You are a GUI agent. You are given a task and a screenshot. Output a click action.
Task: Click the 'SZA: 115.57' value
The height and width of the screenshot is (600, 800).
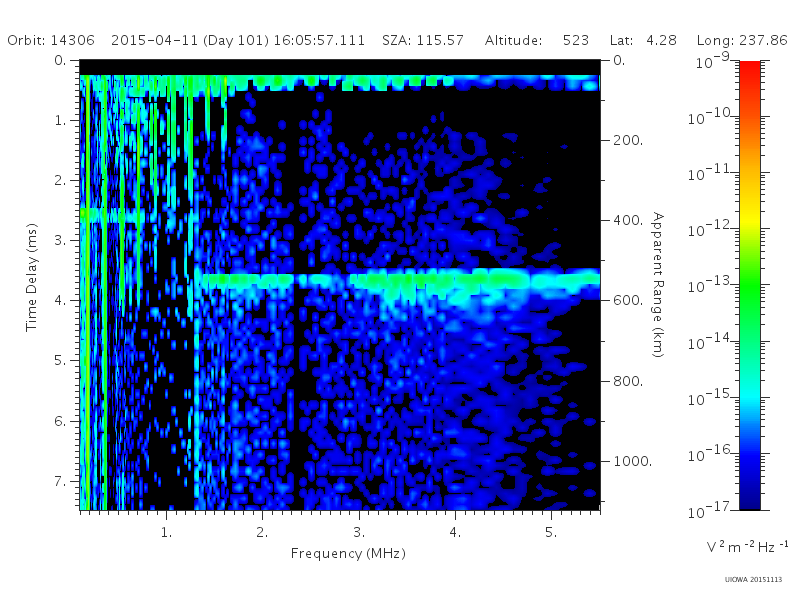[x=423, y=40]
